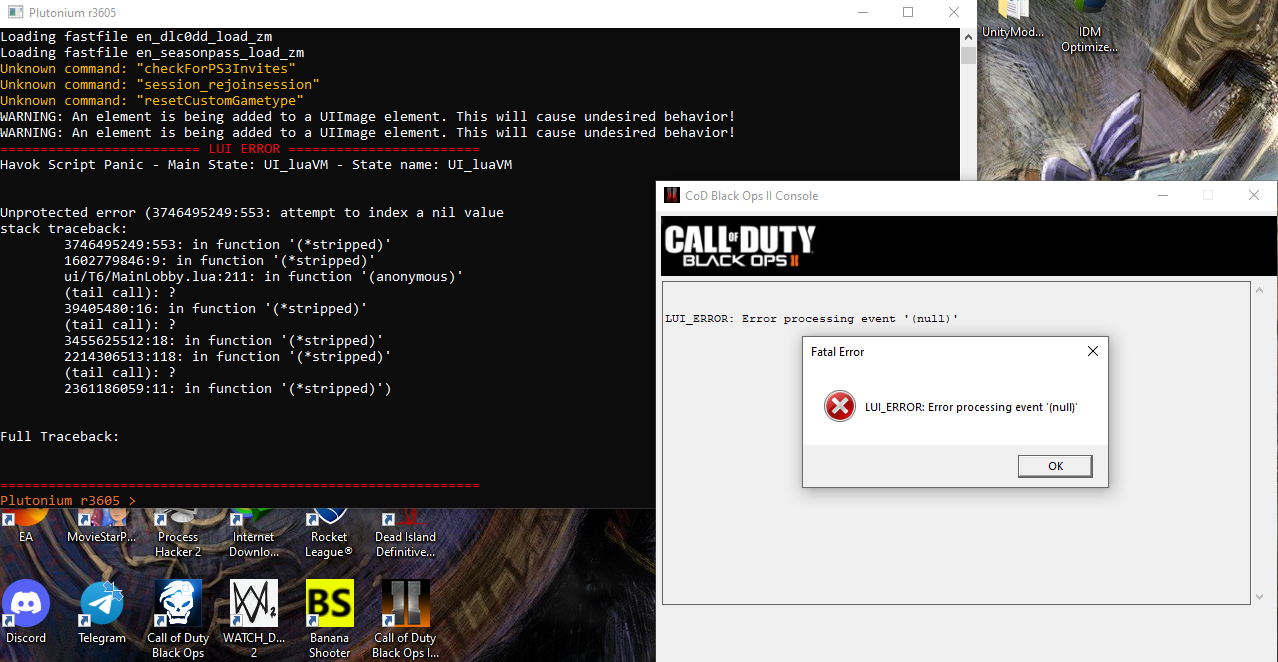The width and height of the screenshot is (1278, 662).
Task: Open the MovieStarPlanet desktop shortcut
Action: 101,526
